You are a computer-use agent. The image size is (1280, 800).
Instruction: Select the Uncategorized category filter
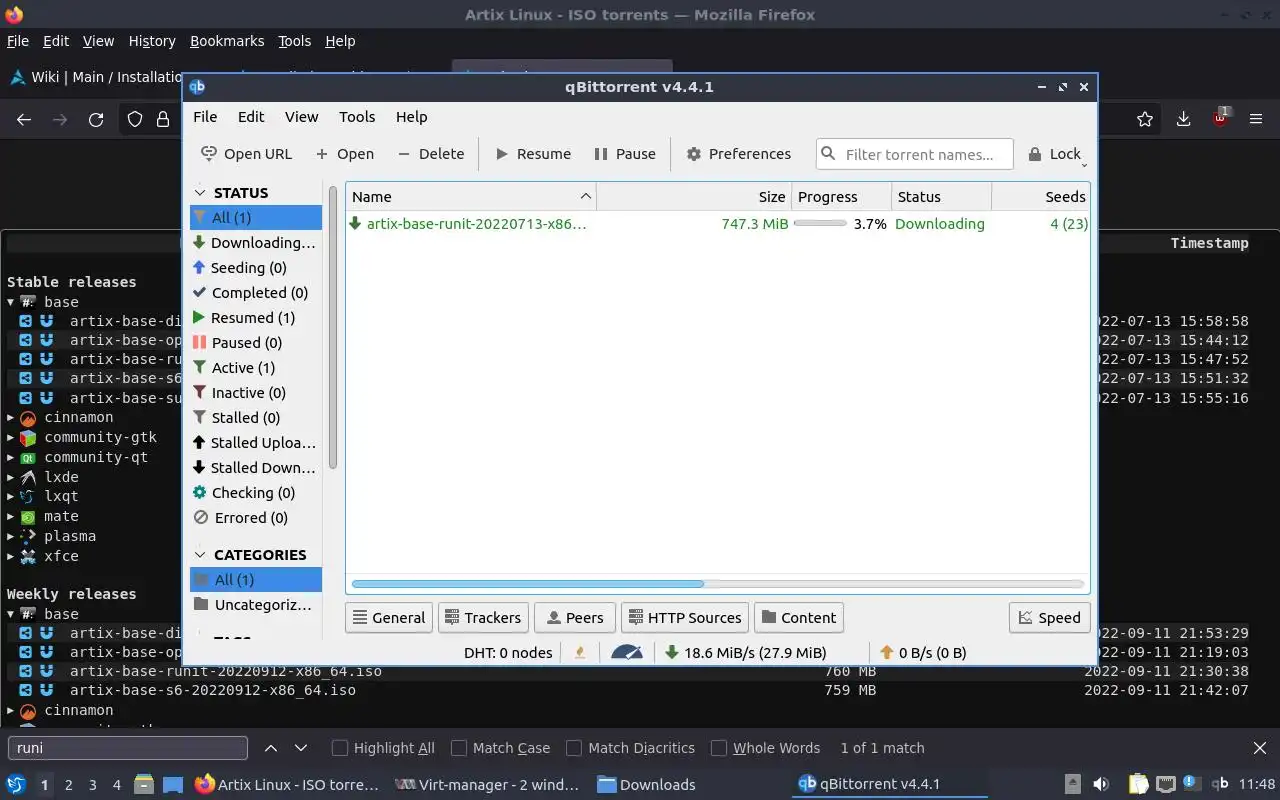pyautogui.click(x=256, y=605)
